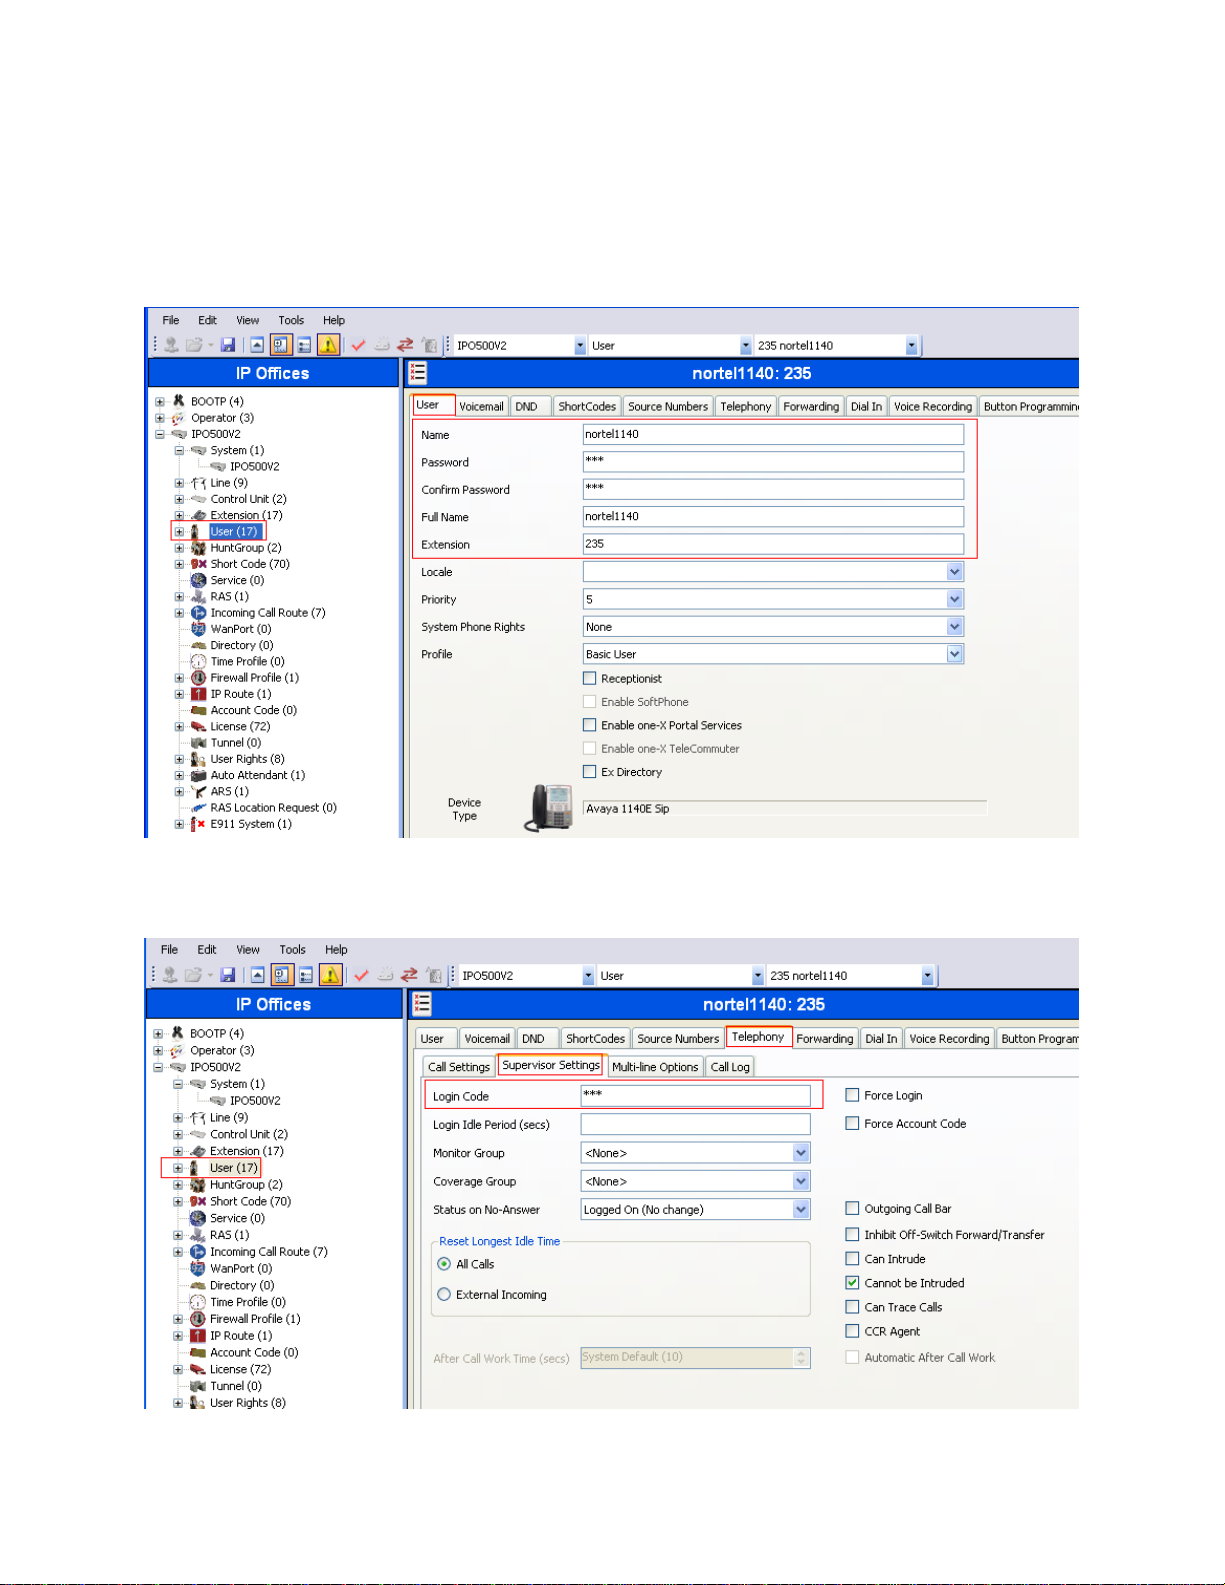Select ARS (1) in the tree
Screen dimensions: 1225x1585
tap(229, 791)
